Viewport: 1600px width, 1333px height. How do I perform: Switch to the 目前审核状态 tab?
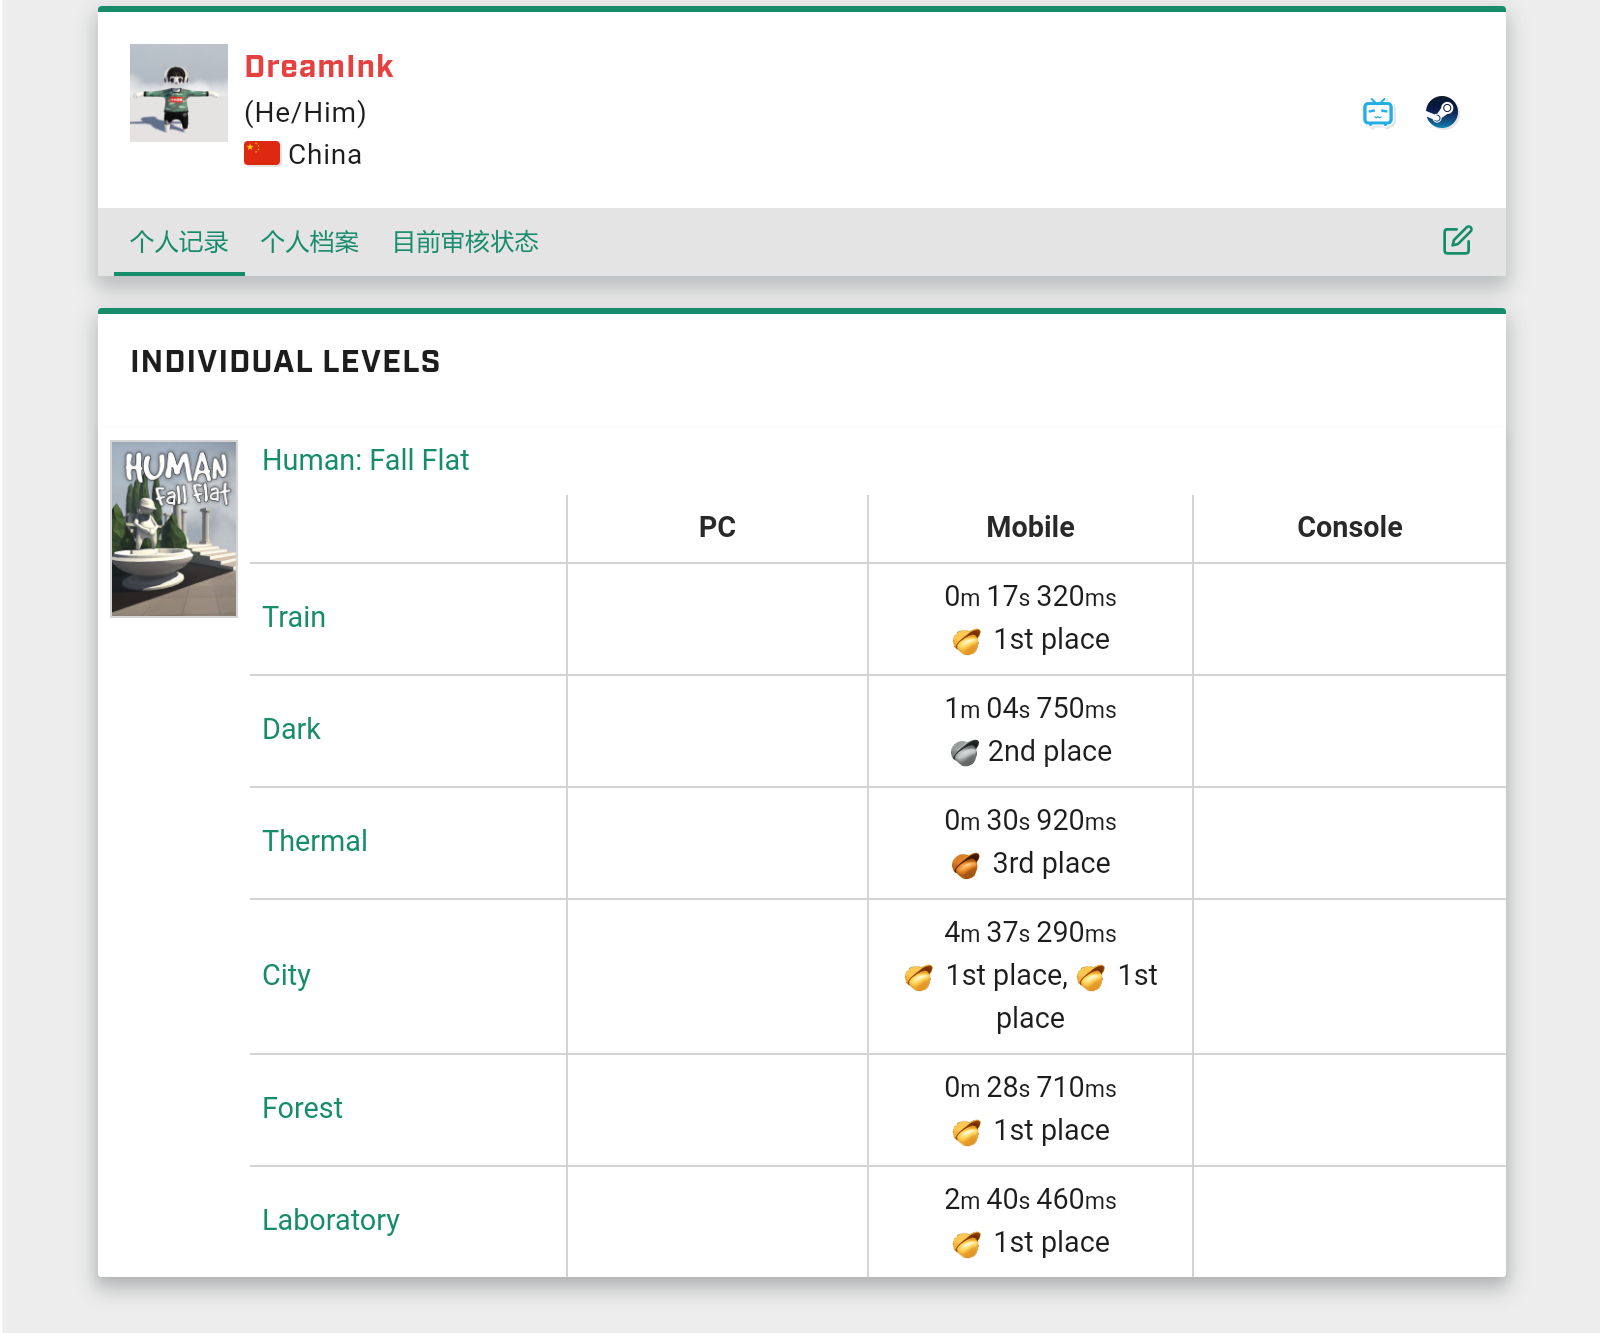465,242
